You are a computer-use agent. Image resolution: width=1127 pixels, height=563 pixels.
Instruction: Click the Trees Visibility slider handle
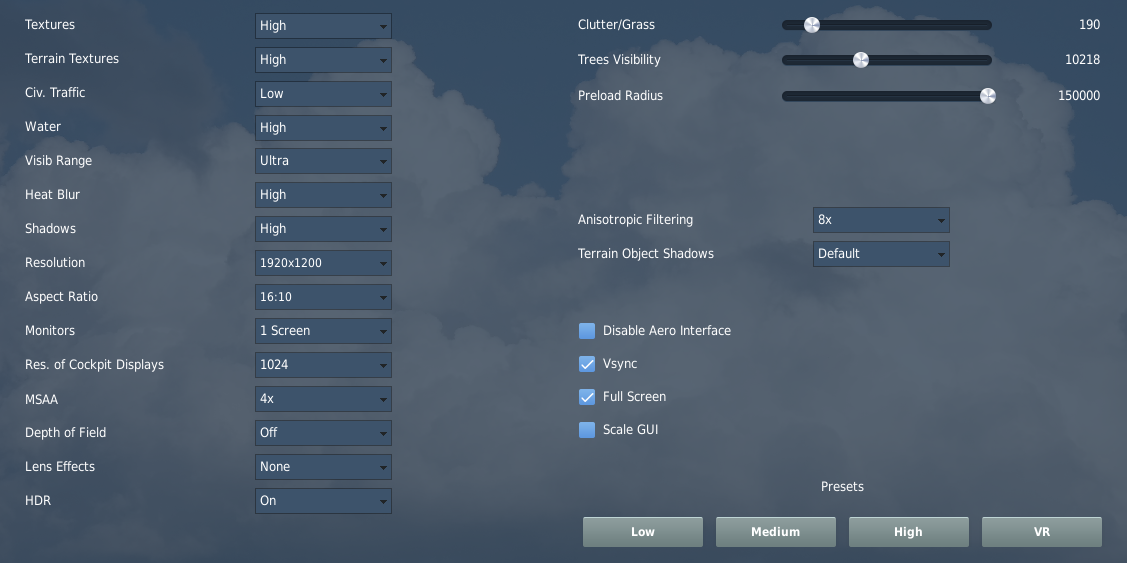point(860,60)
